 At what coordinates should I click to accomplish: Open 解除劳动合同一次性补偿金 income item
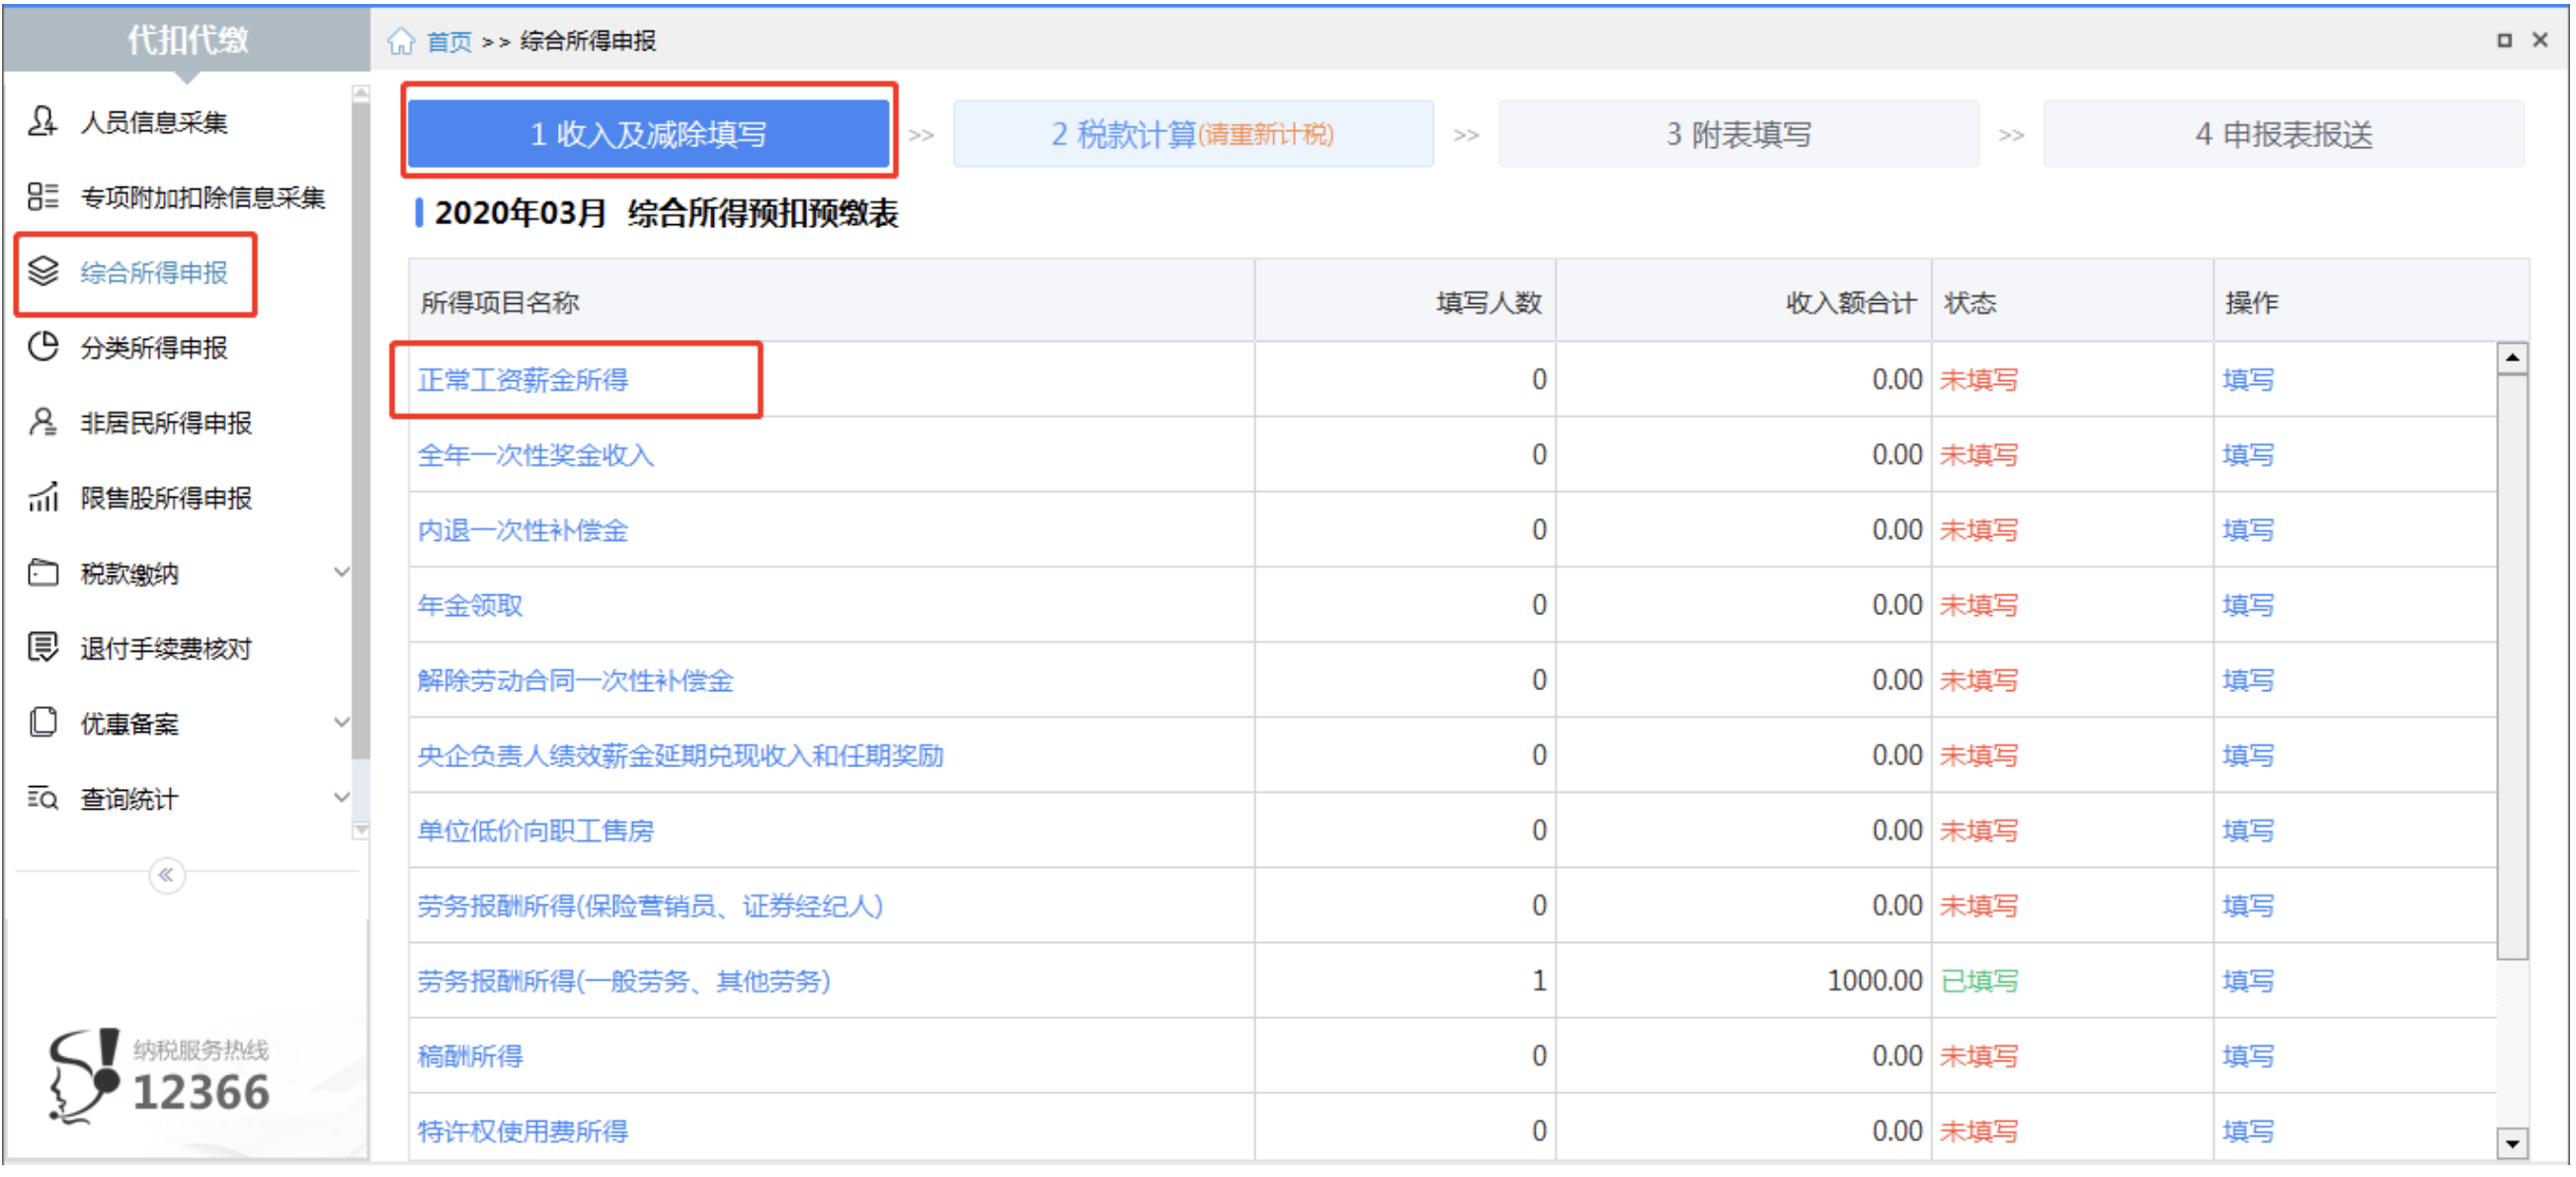click(x=575, y=680)
